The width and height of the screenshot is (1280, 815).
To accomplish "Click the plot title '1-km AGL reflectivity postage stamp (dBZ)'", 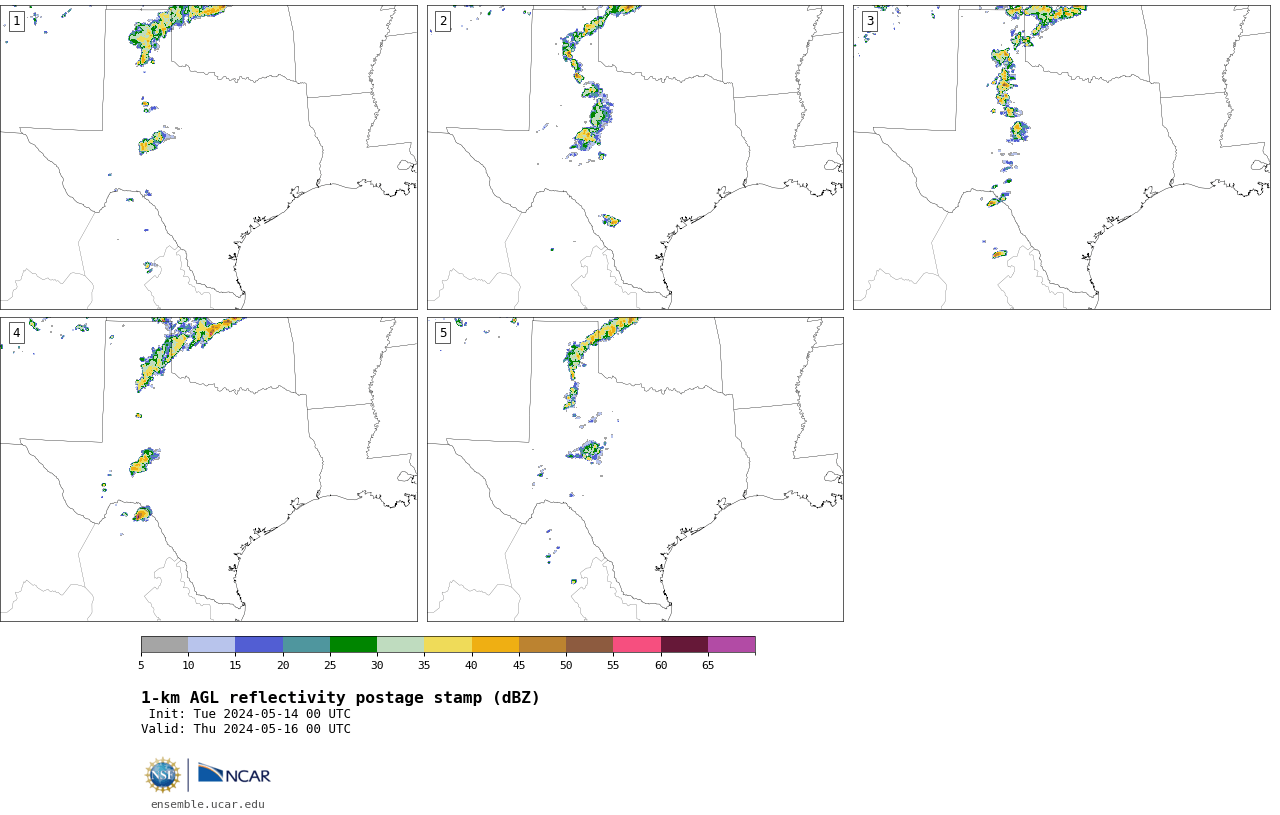I will tap(340, 698).
